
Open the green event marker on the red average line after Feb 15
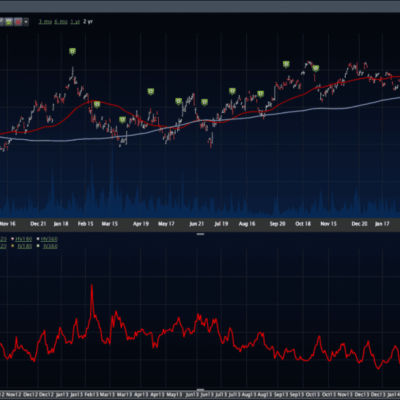click(97, 105)
